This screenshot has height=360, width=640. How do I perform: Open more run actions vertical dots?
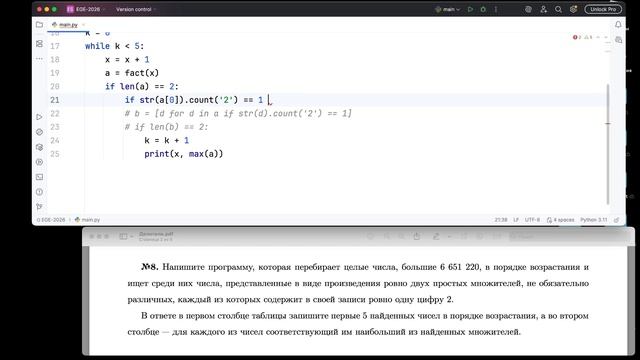tap(496, 9)
